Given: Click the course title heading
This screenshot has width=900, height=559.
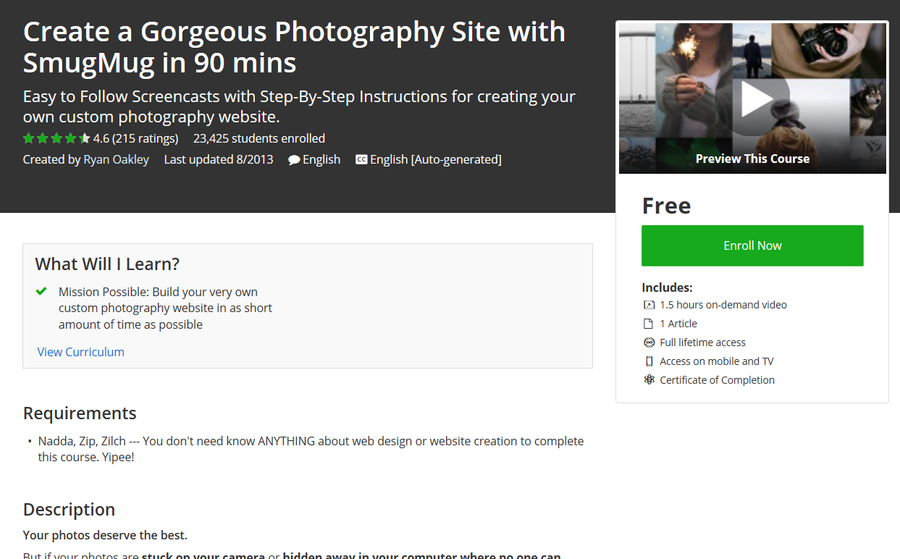Looking at the screenshot, I should [x=294, y=47].
